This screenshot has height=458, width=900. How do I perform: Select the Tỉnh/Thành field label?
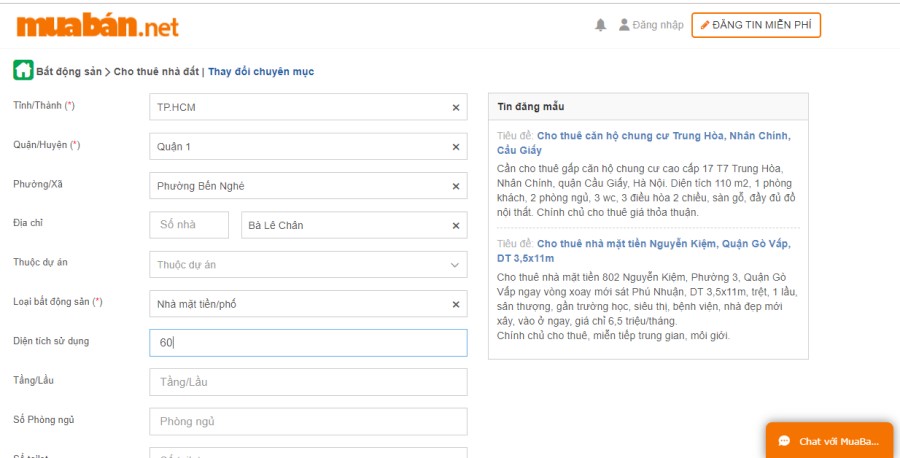[x=44, y=106]
